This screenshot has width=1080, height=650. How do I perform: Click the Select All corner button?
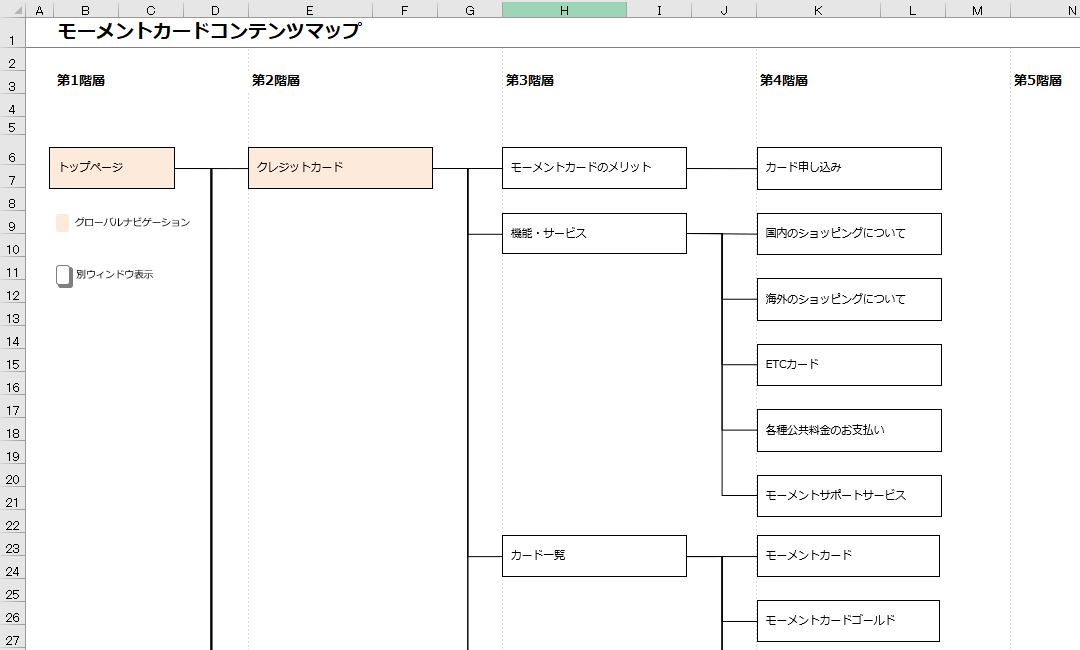click(x=11, y=9)
